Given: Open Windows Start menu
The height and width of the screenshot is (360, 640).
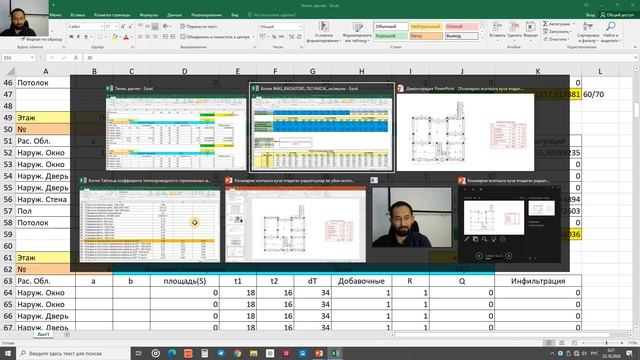Looking at the screenshot, I should [8, 353].
